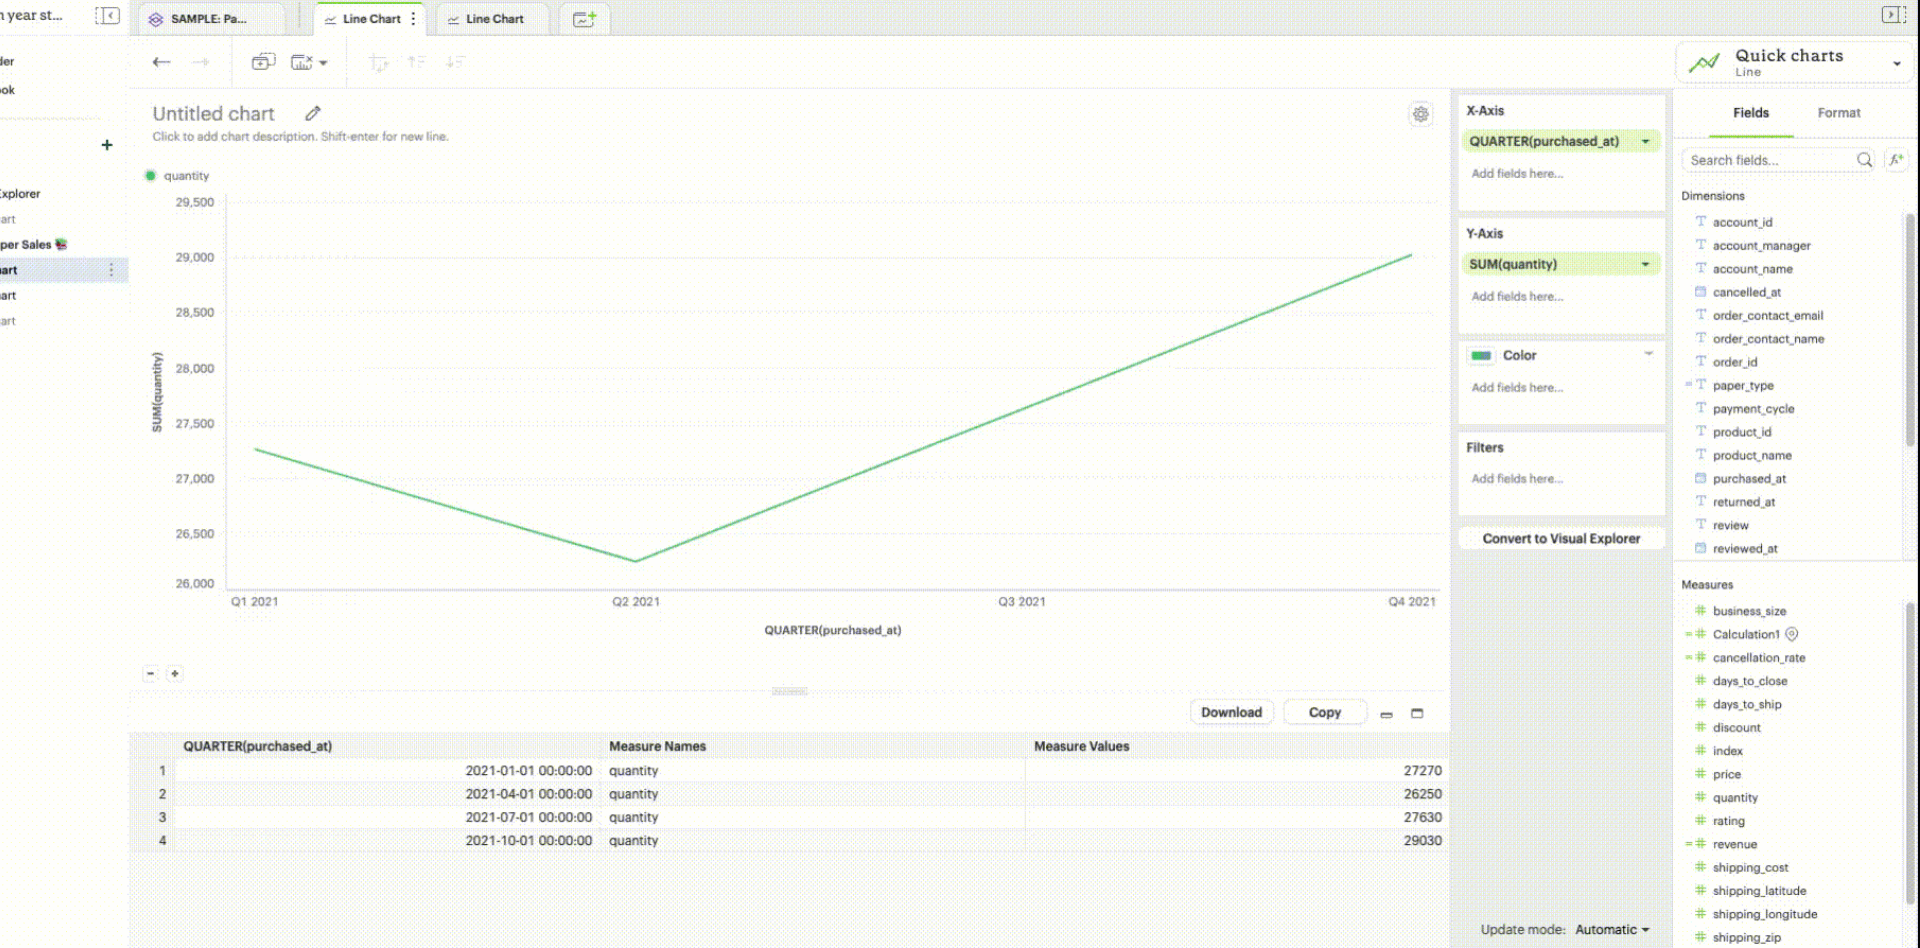Open the chart settings gear icon
This screenshot has width=1920, height=948.
coord(1421,114)
